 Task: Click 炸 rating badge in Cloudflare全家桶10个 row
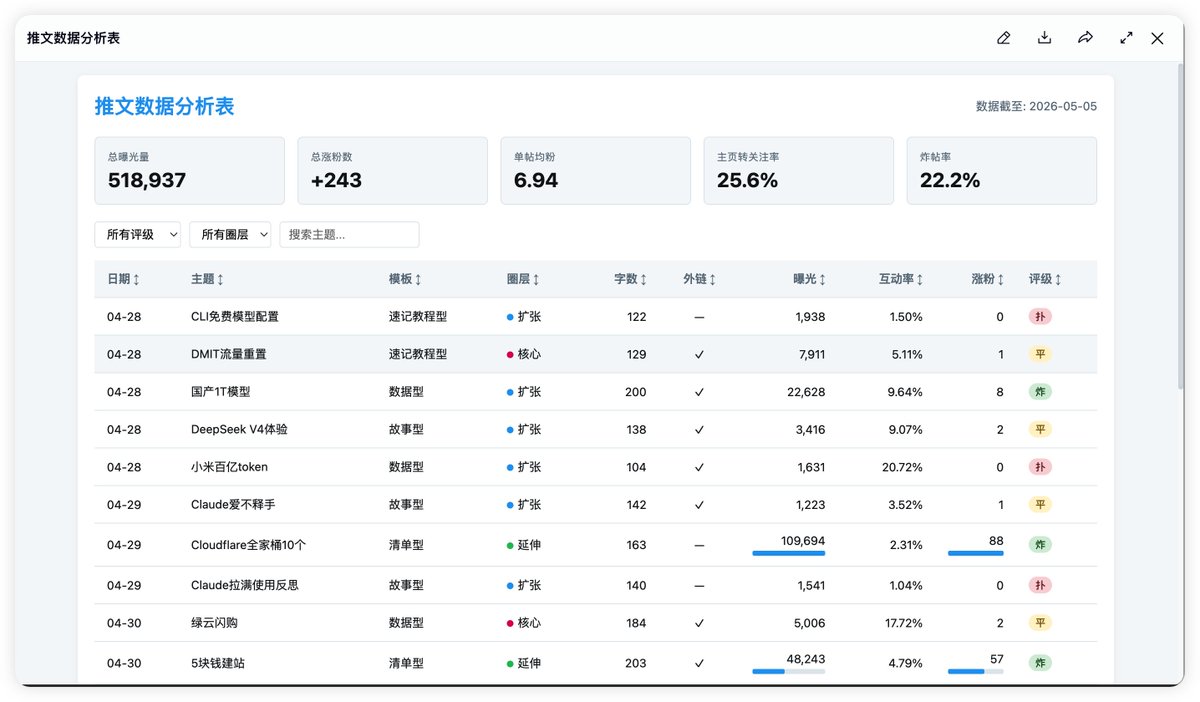1040,545
